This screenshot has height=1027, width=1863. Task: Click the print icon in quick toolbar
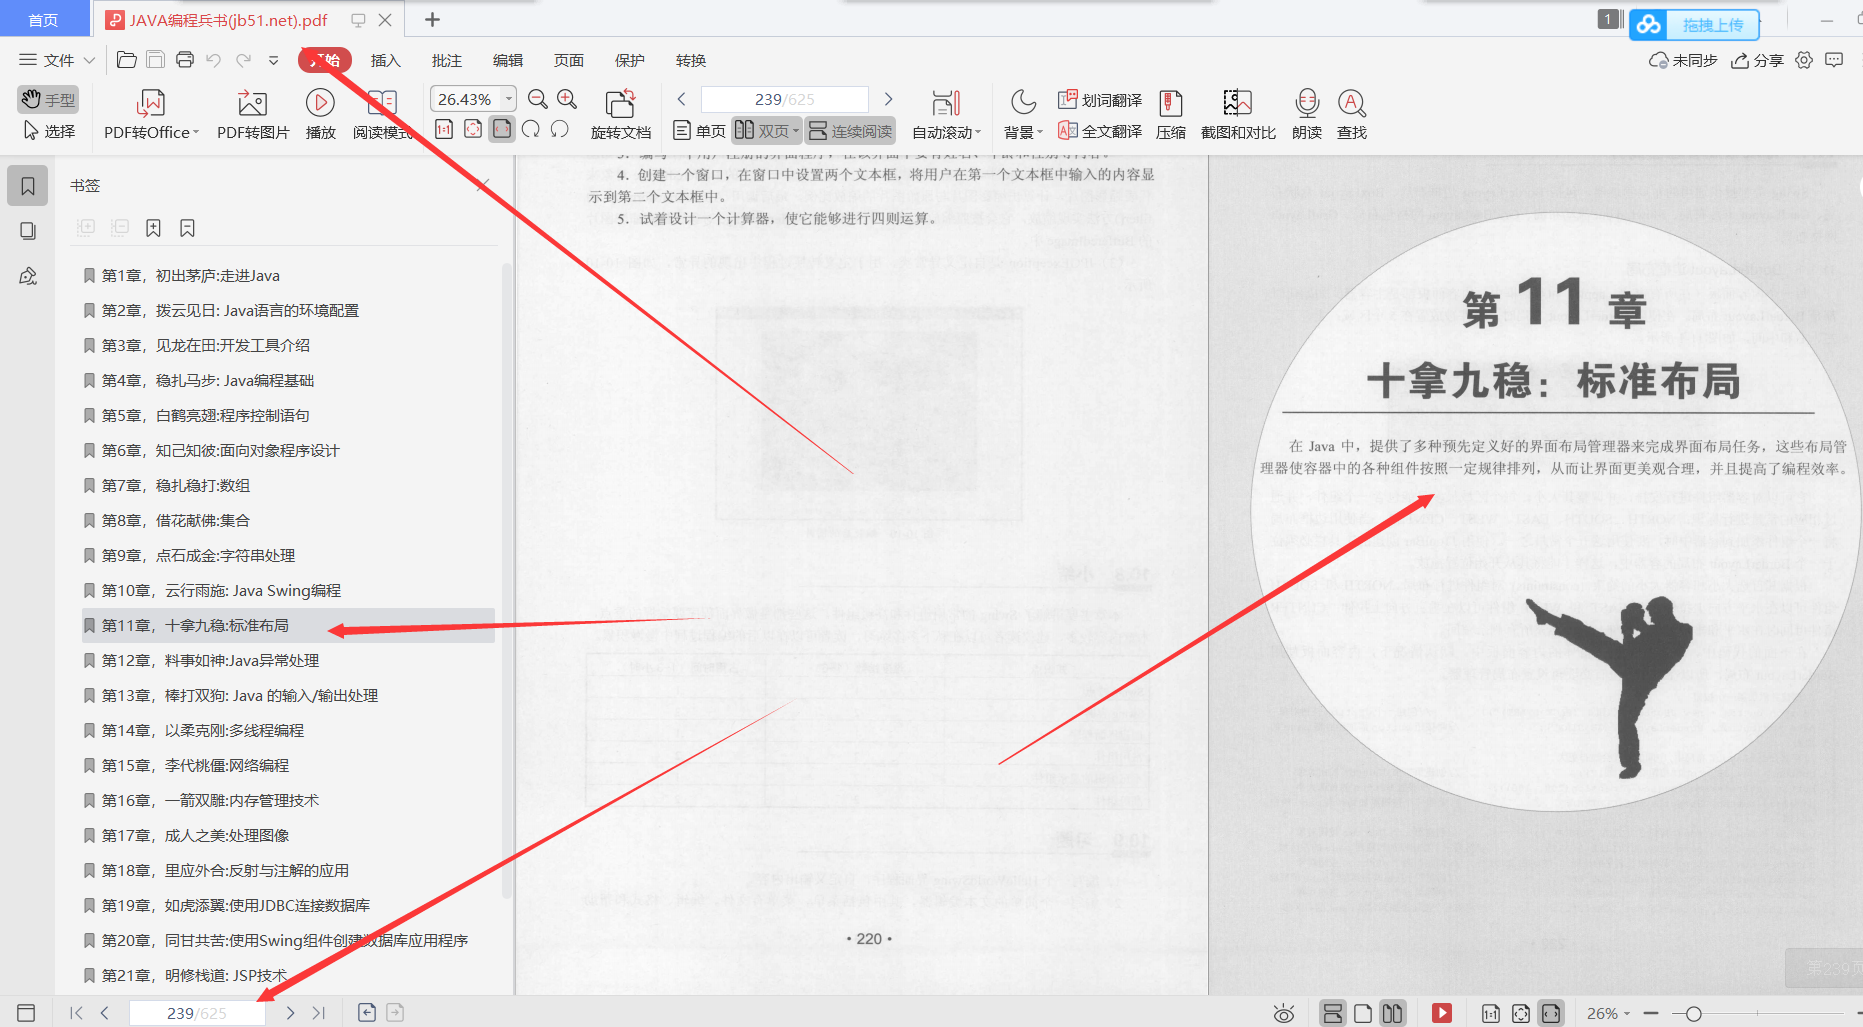click(185, 60)
